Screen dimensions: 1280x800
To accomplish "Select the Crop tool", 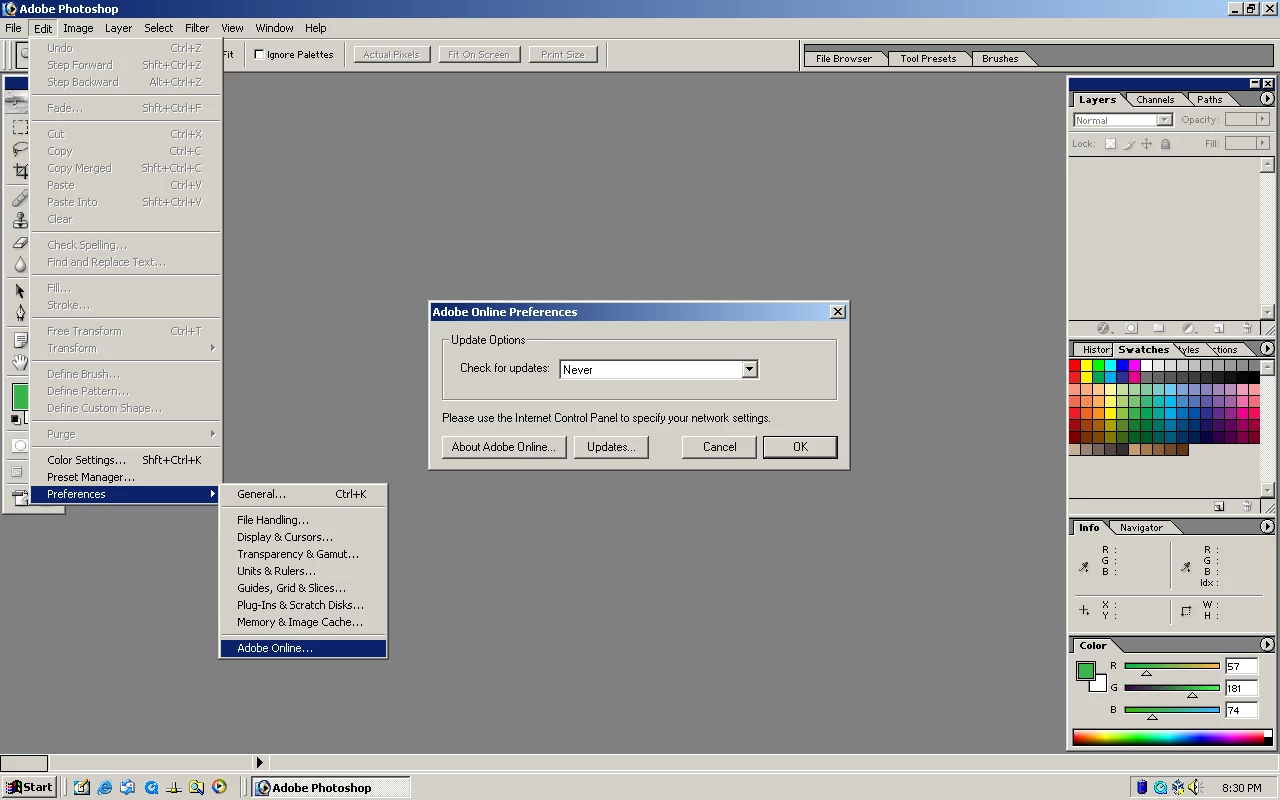I will point(20,172).
